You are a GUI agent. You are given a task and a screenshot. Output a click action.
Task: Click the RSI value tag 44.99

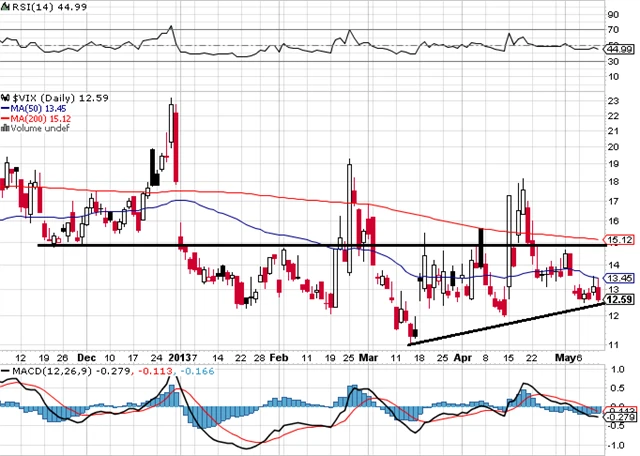coord(619,47)
